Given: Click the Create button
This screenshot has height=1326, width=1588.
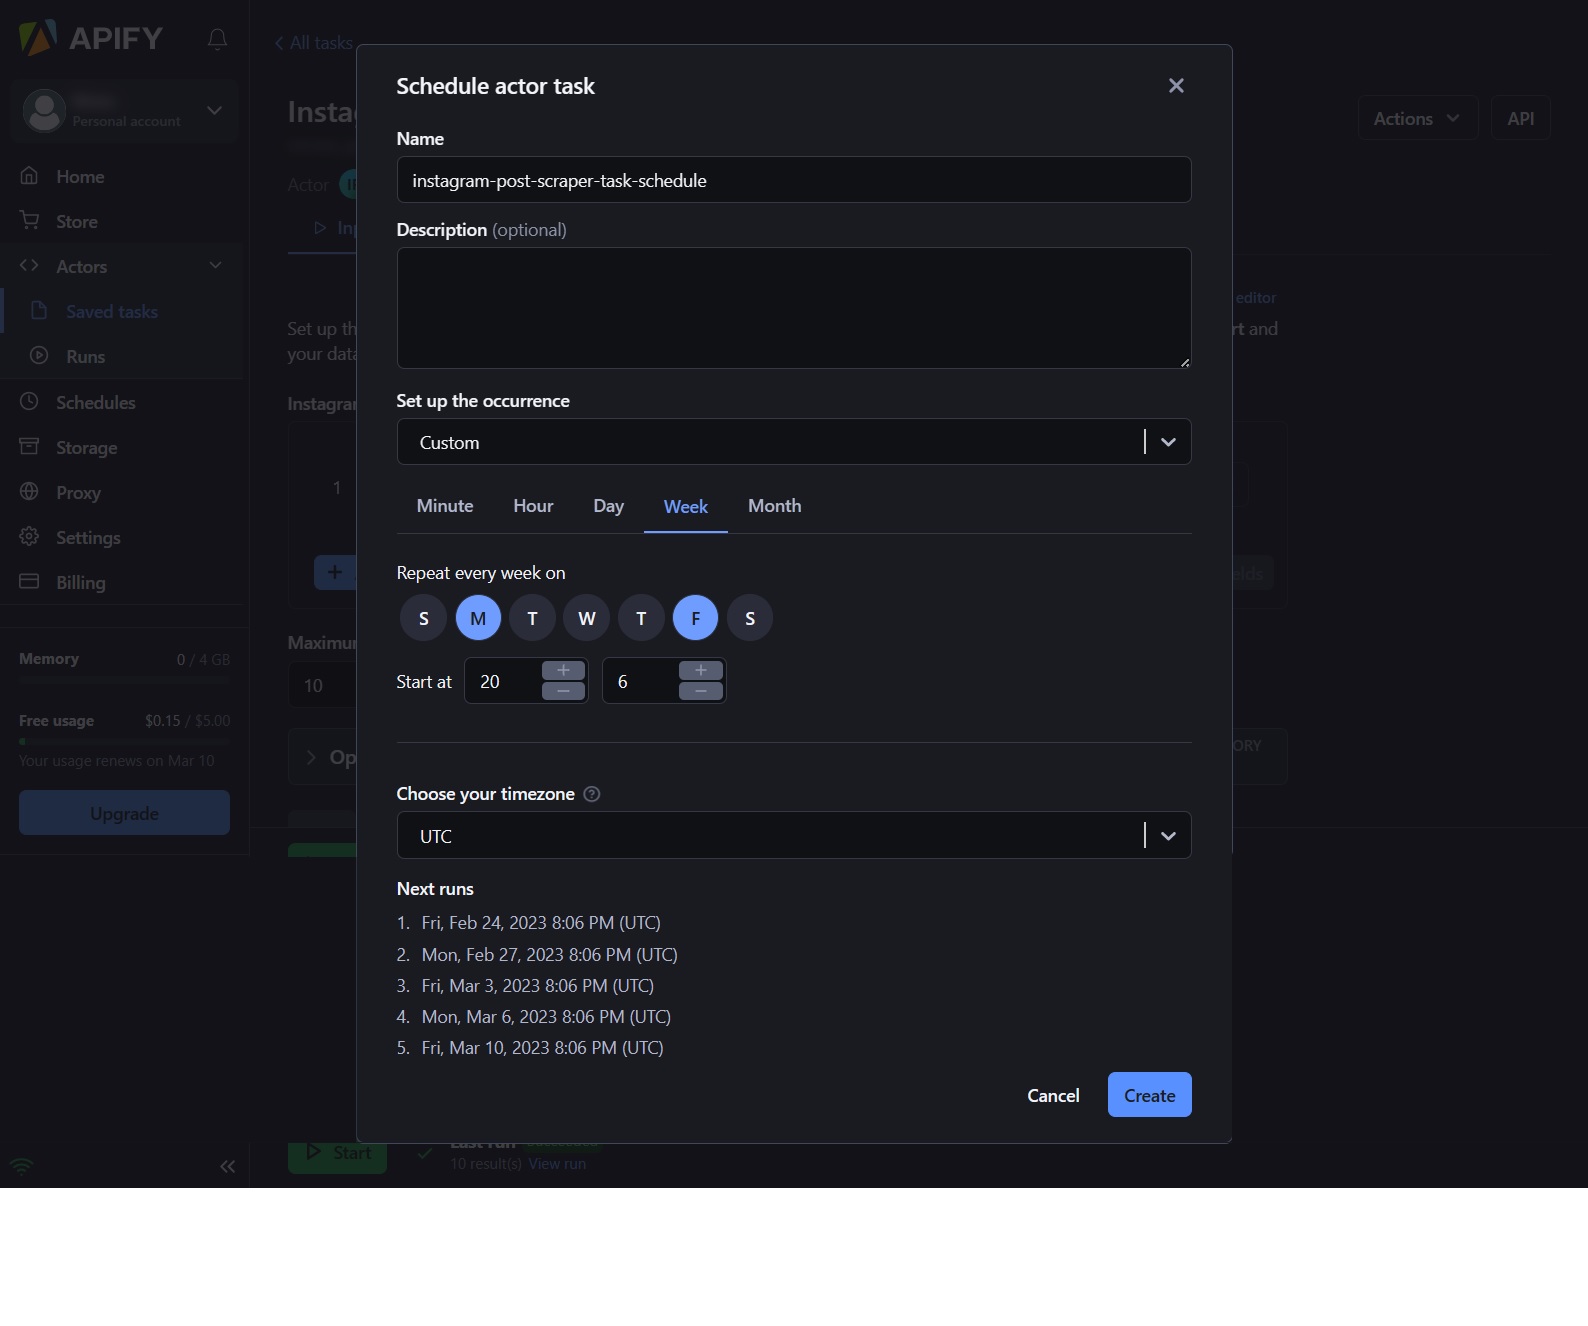Looking at the screenshot, I should click(1149, 1095).
